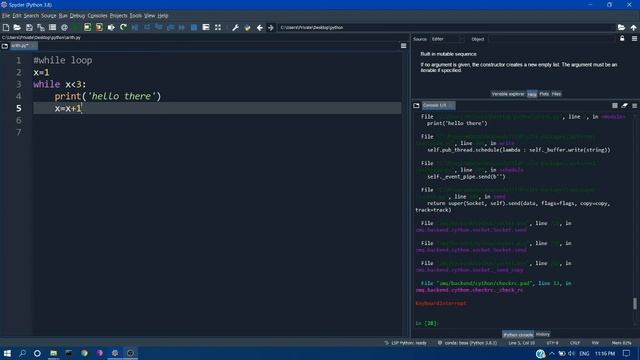This screenshot has height=360, width=640.
Task: Browse editor tabs with the folder icon
Action: [x=5, y=46]
